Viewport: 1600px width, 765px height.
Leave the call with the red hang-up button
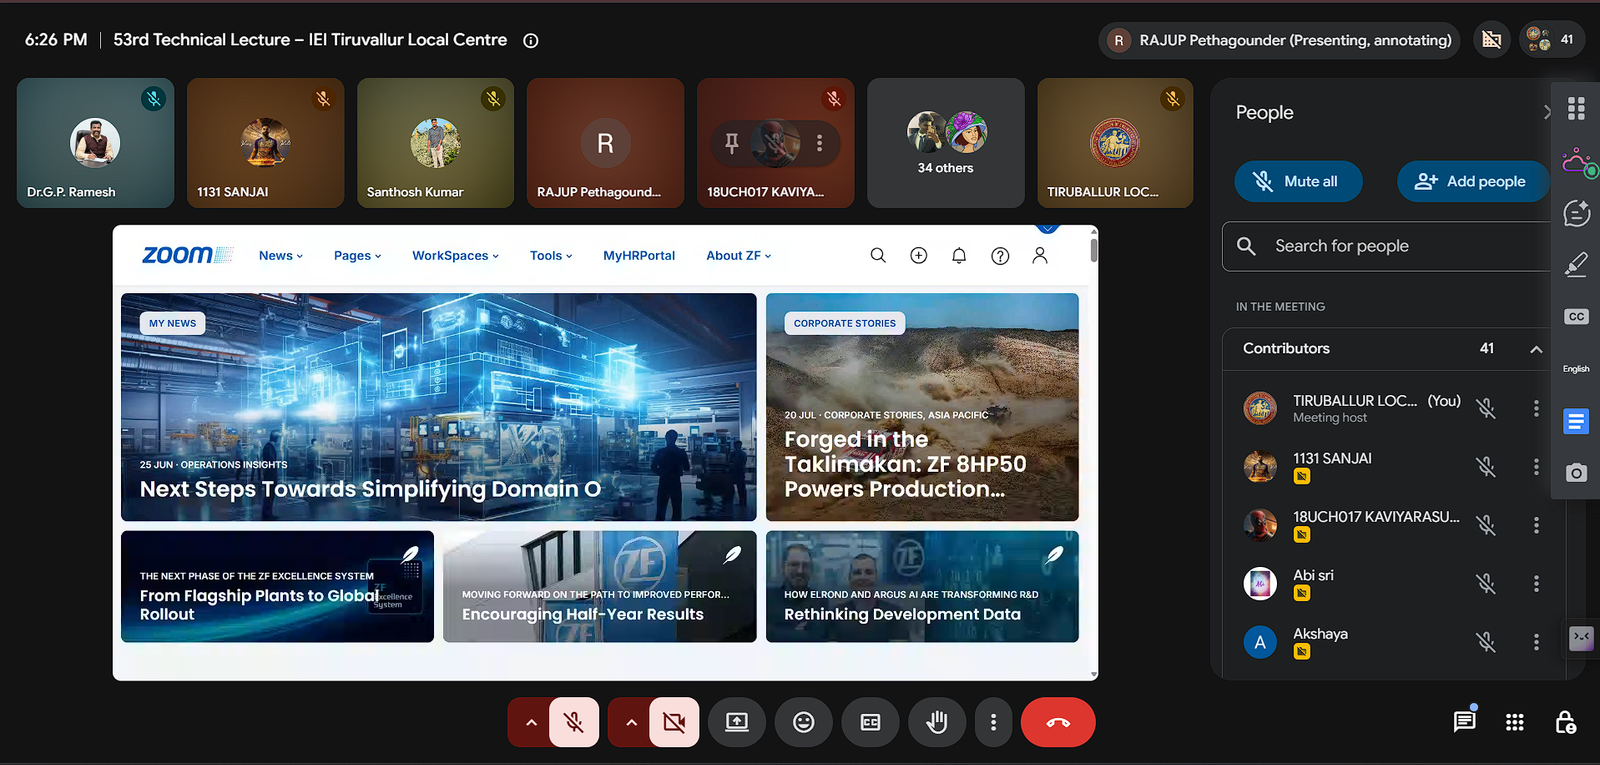coord(1058,722)
